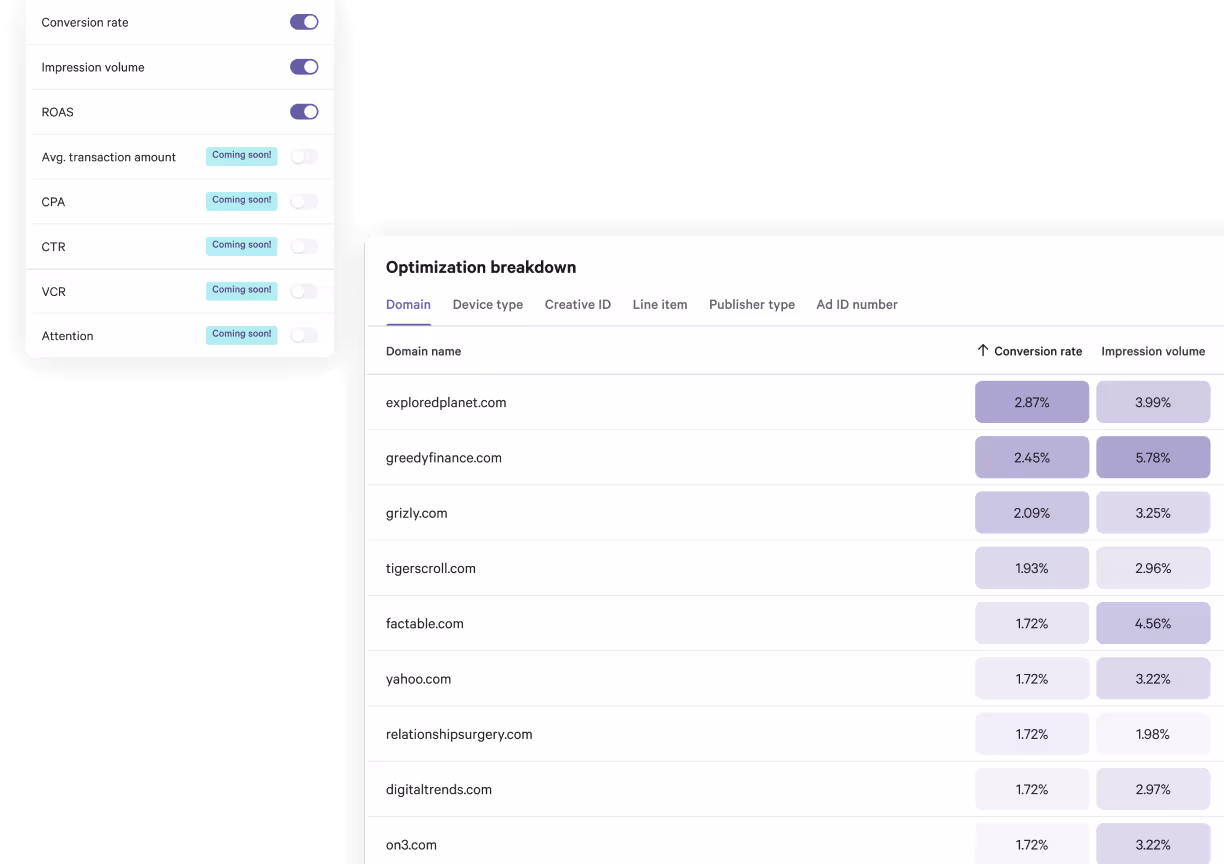Turn off the Impression volume toggle
The width and height of the screenshot is (1224, 864).
[303, 66]
